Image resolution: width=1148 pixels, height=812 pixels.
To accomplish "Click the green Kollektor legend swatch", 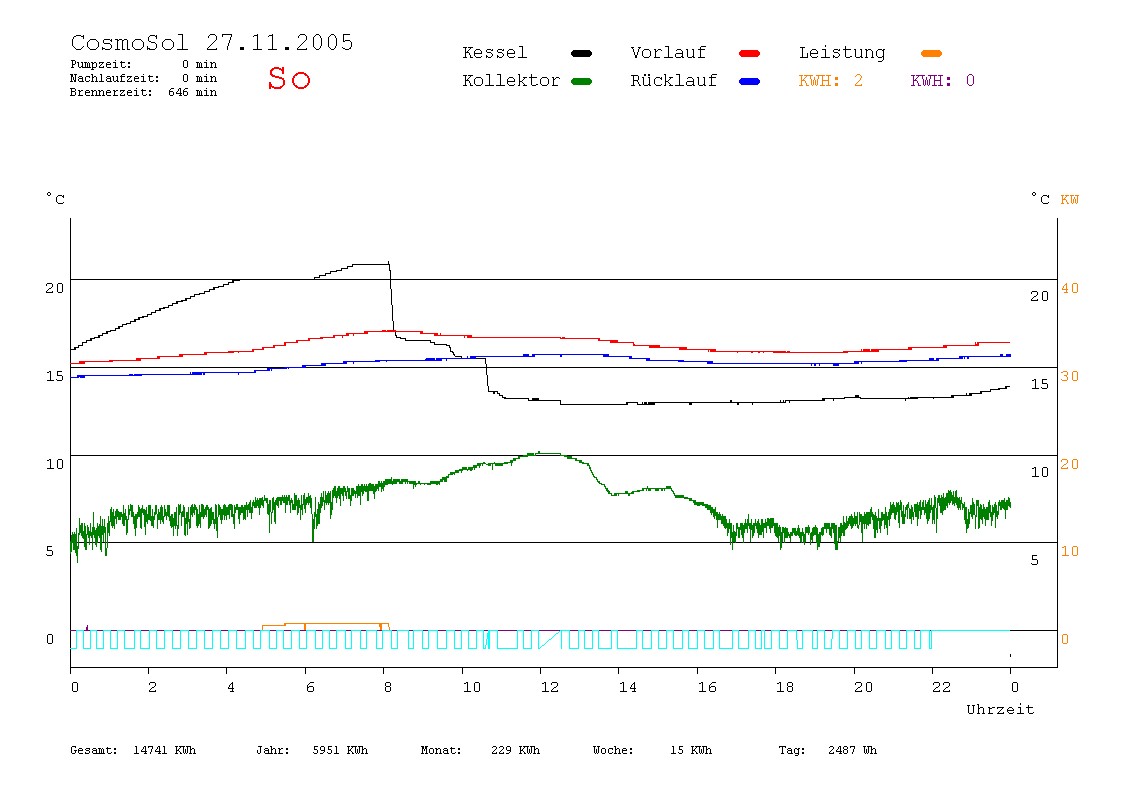I will pos(581,81).
